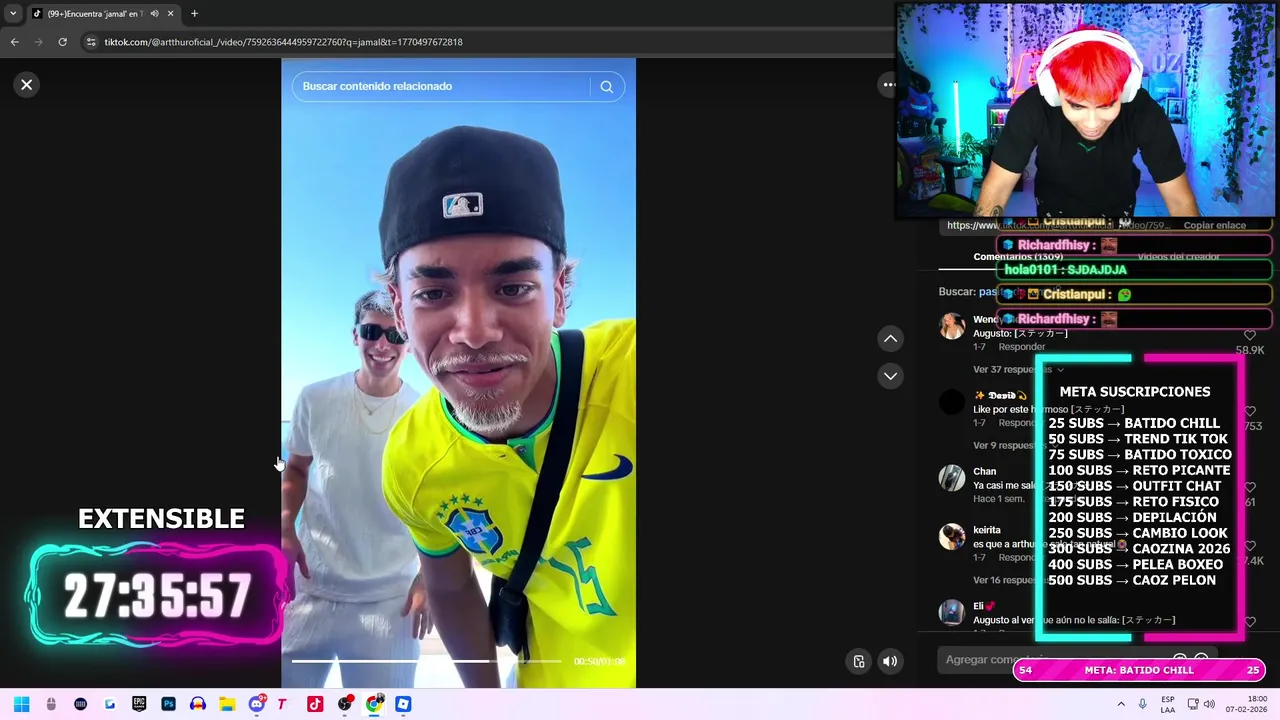Open Discord from the taskbar

coord(257,704)
